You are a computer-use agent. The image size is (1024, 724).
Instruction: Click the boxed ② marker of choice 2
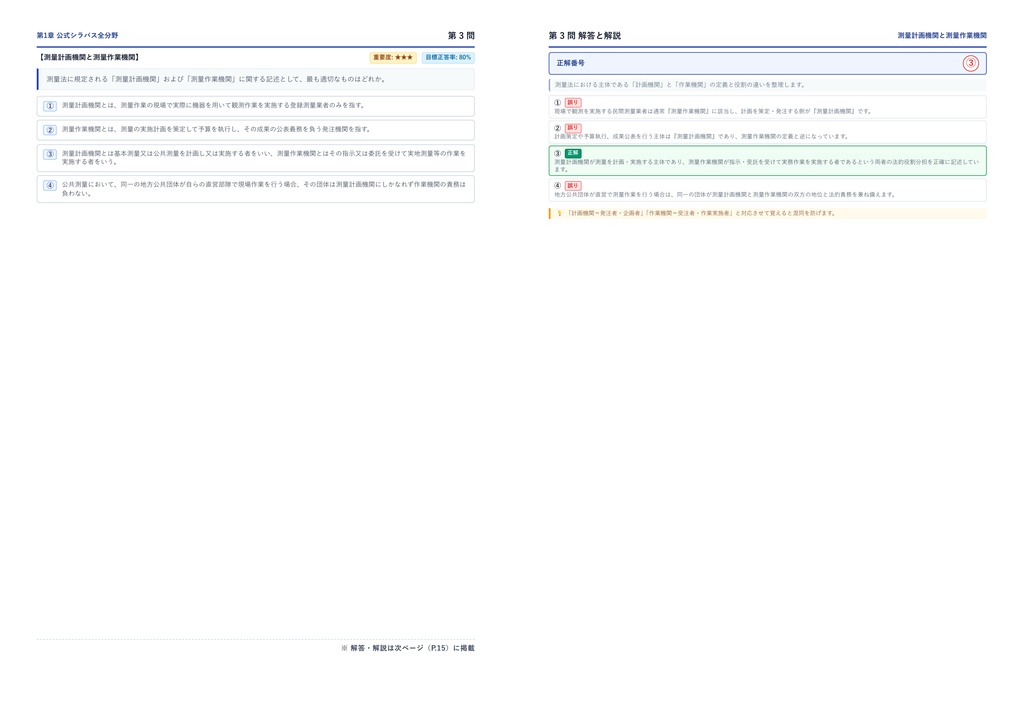[50, 130]
